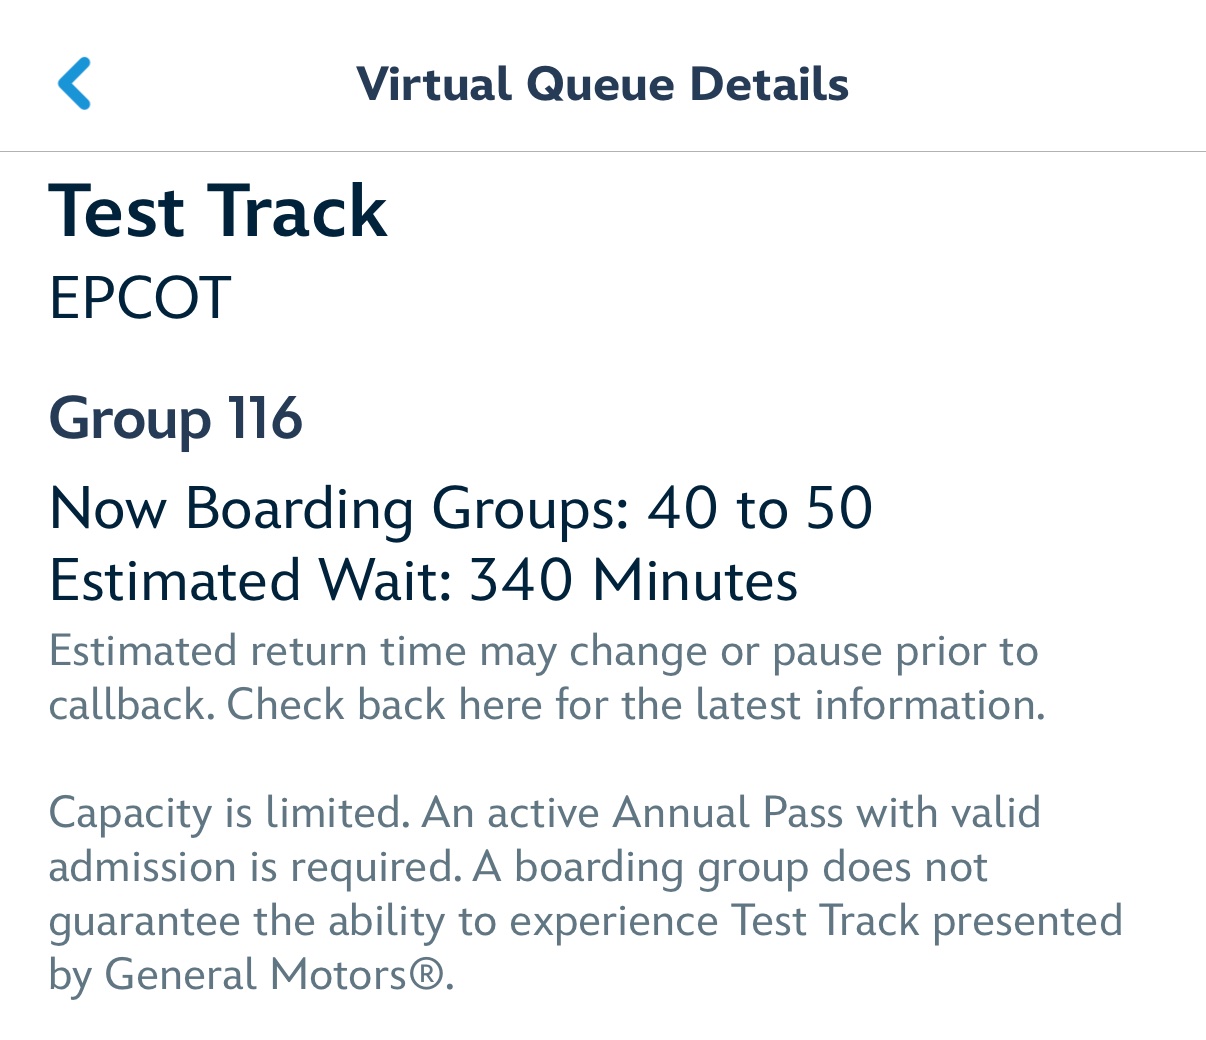
Task: Select the Test Track attraction heading
Action: tap(218, 211)
